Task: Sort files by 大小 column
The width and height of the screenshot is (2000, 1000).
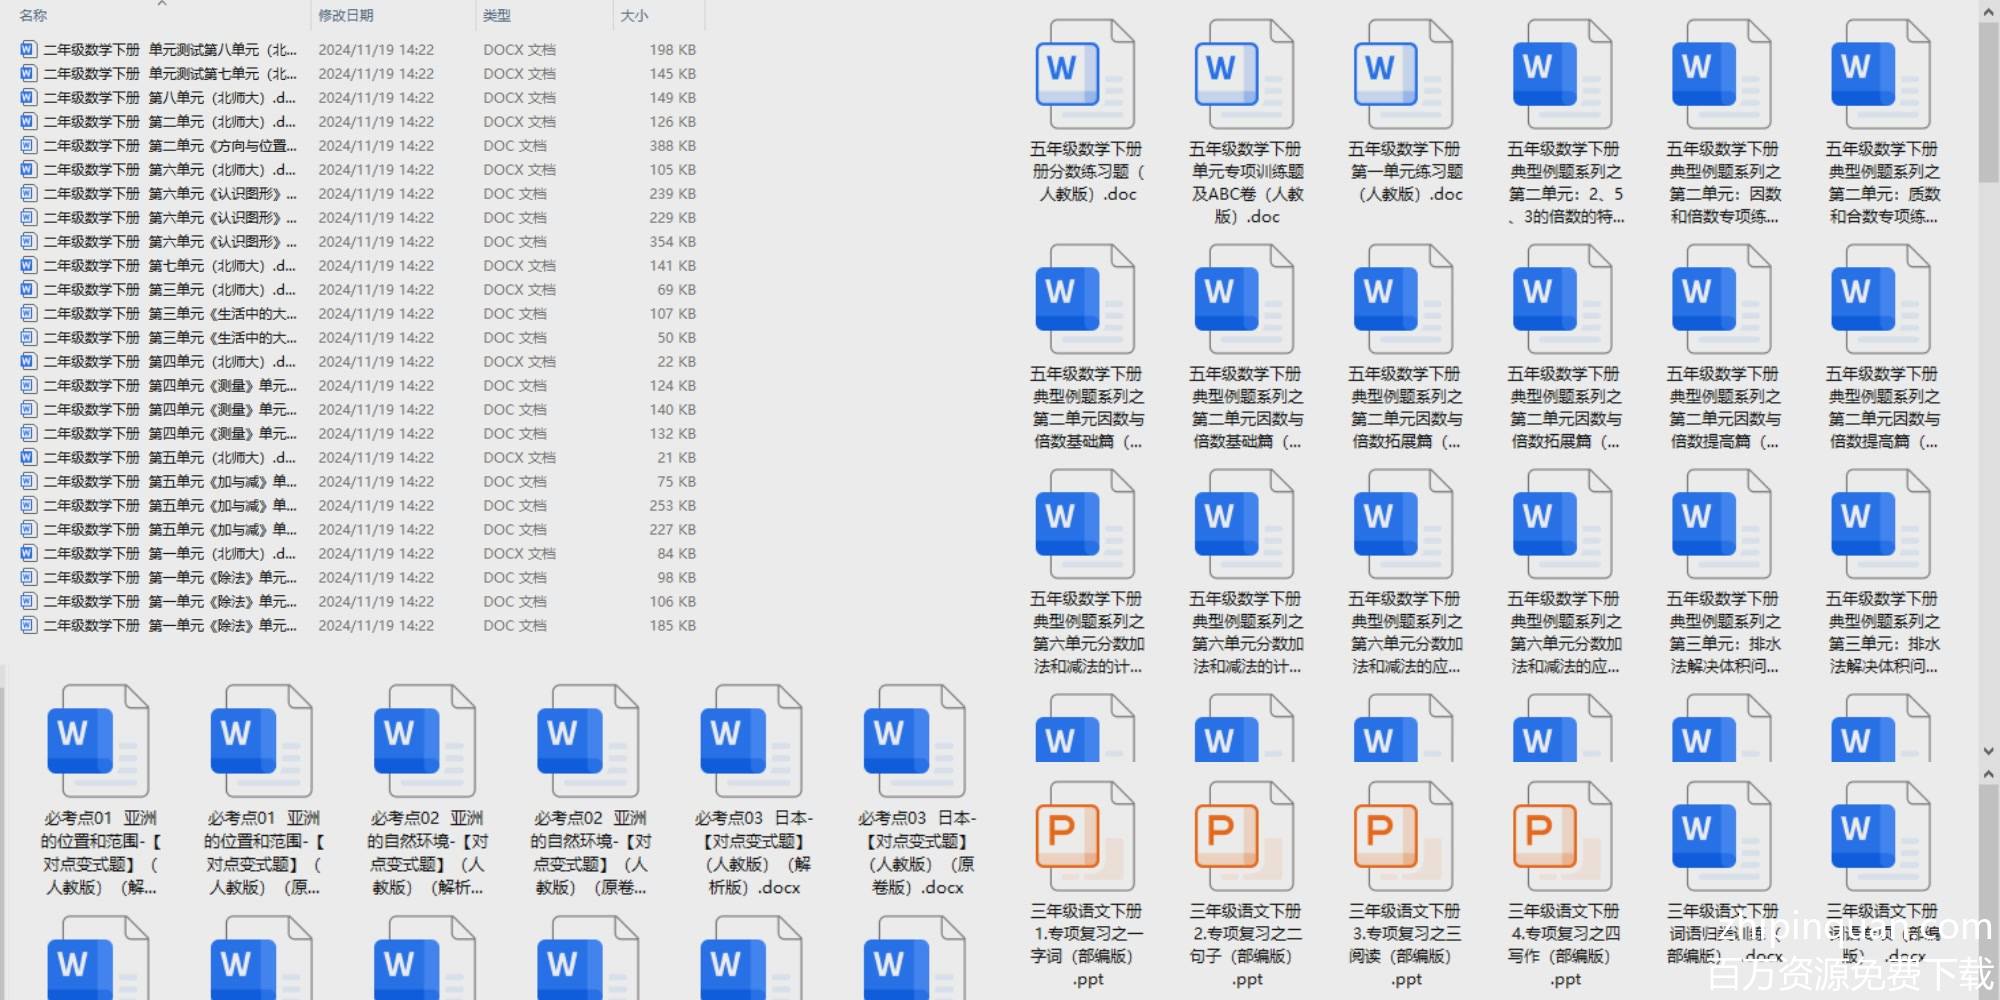Action: [x=634, y=16]
